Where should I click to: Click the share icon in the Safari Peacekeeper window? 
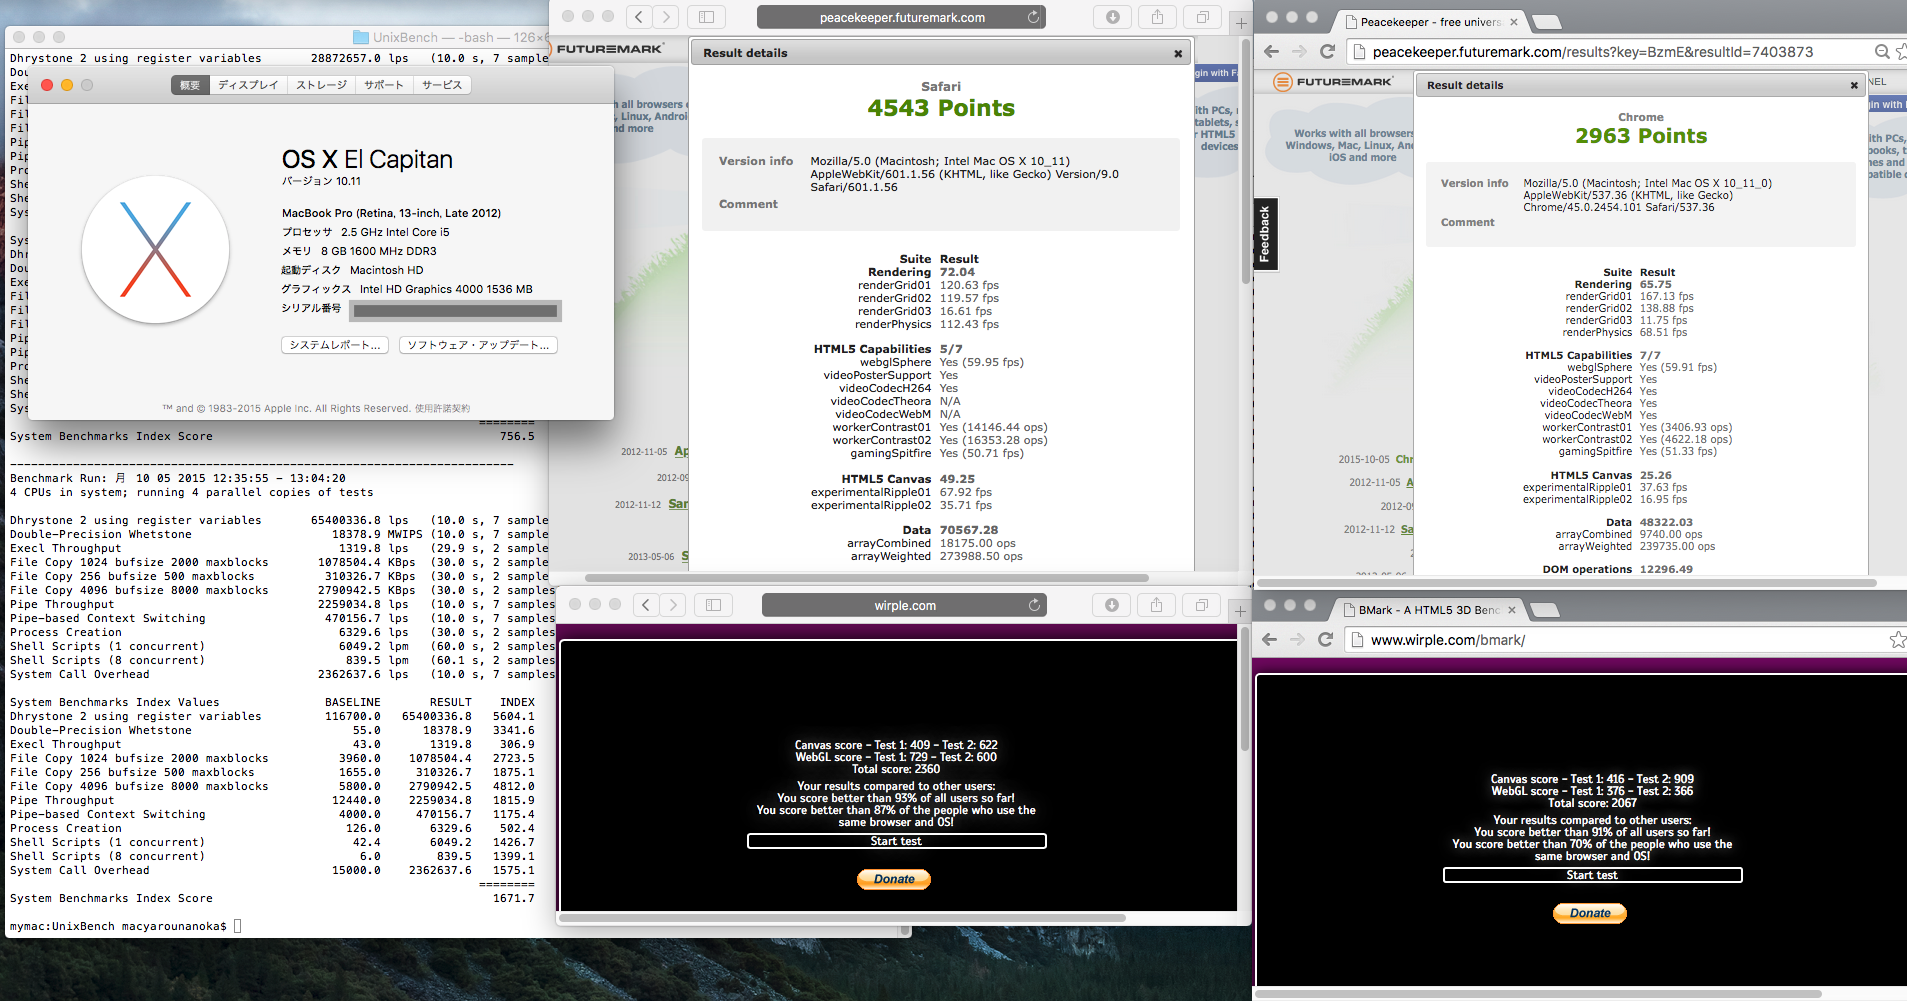click(x=1157, y=17)
